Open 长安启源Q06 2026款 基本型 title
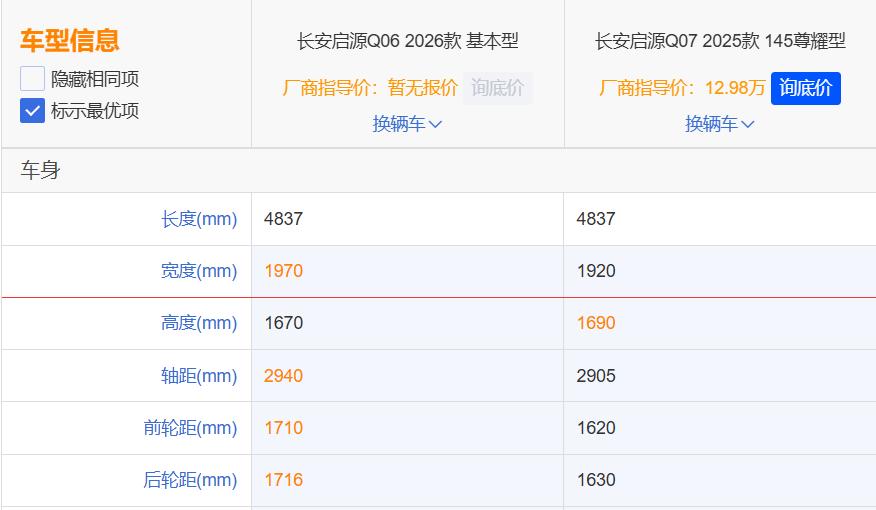The image size is (876, 510). coord(408,41)
